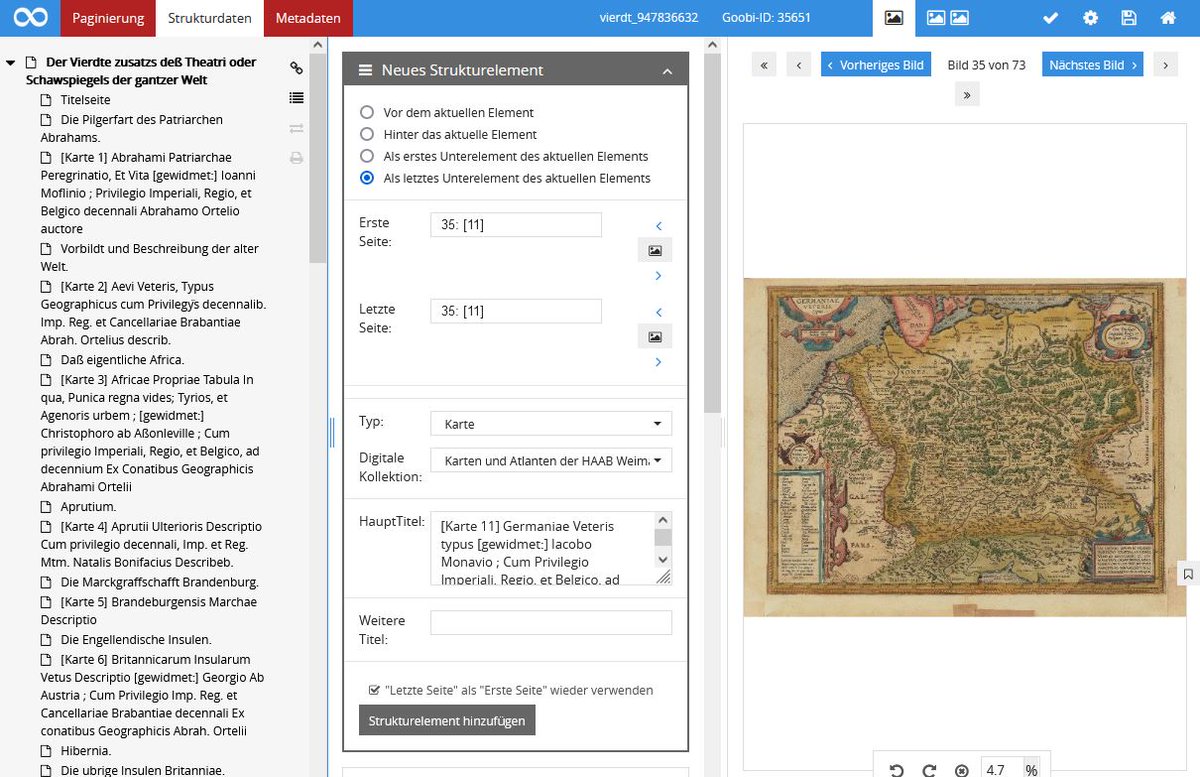This screenshot has height=777, width=1200.
Task: Click the next-page arrow below Letzte Seite image icon
Action: [x=658, y=361]
